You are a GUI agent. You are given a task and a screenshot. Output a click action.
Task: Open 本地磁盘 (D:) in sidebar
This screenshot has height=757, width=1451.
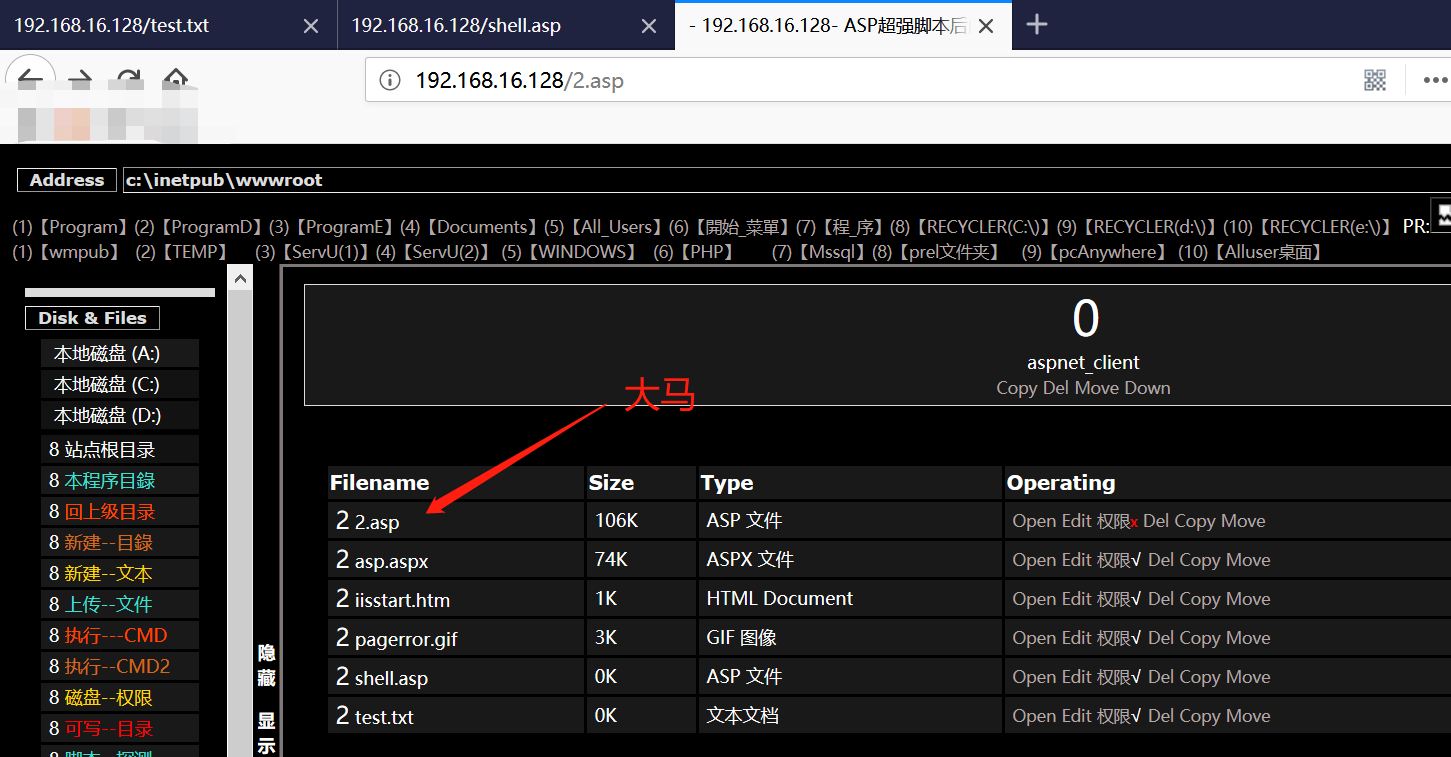pos(119,416)
